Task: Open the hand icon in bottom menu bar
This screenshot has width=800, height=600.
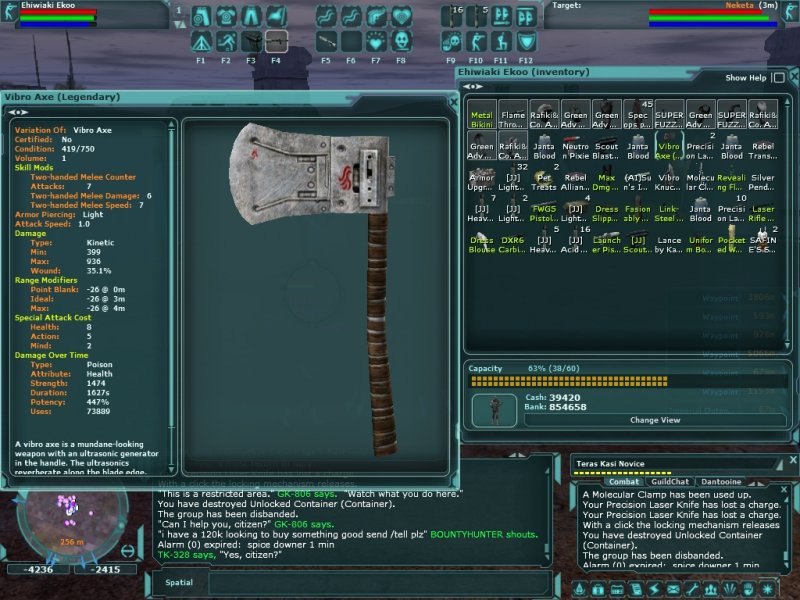Action: click(748, 589)
